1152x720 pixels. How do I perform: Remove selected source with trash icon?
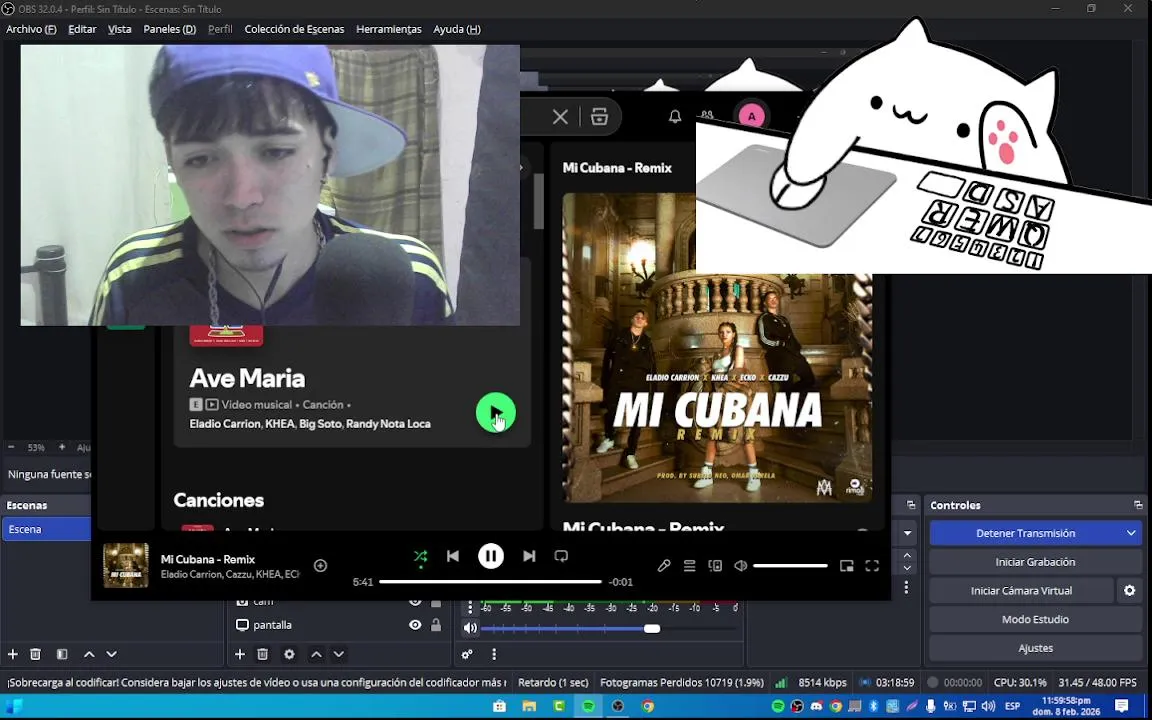(x=262, y=654)
